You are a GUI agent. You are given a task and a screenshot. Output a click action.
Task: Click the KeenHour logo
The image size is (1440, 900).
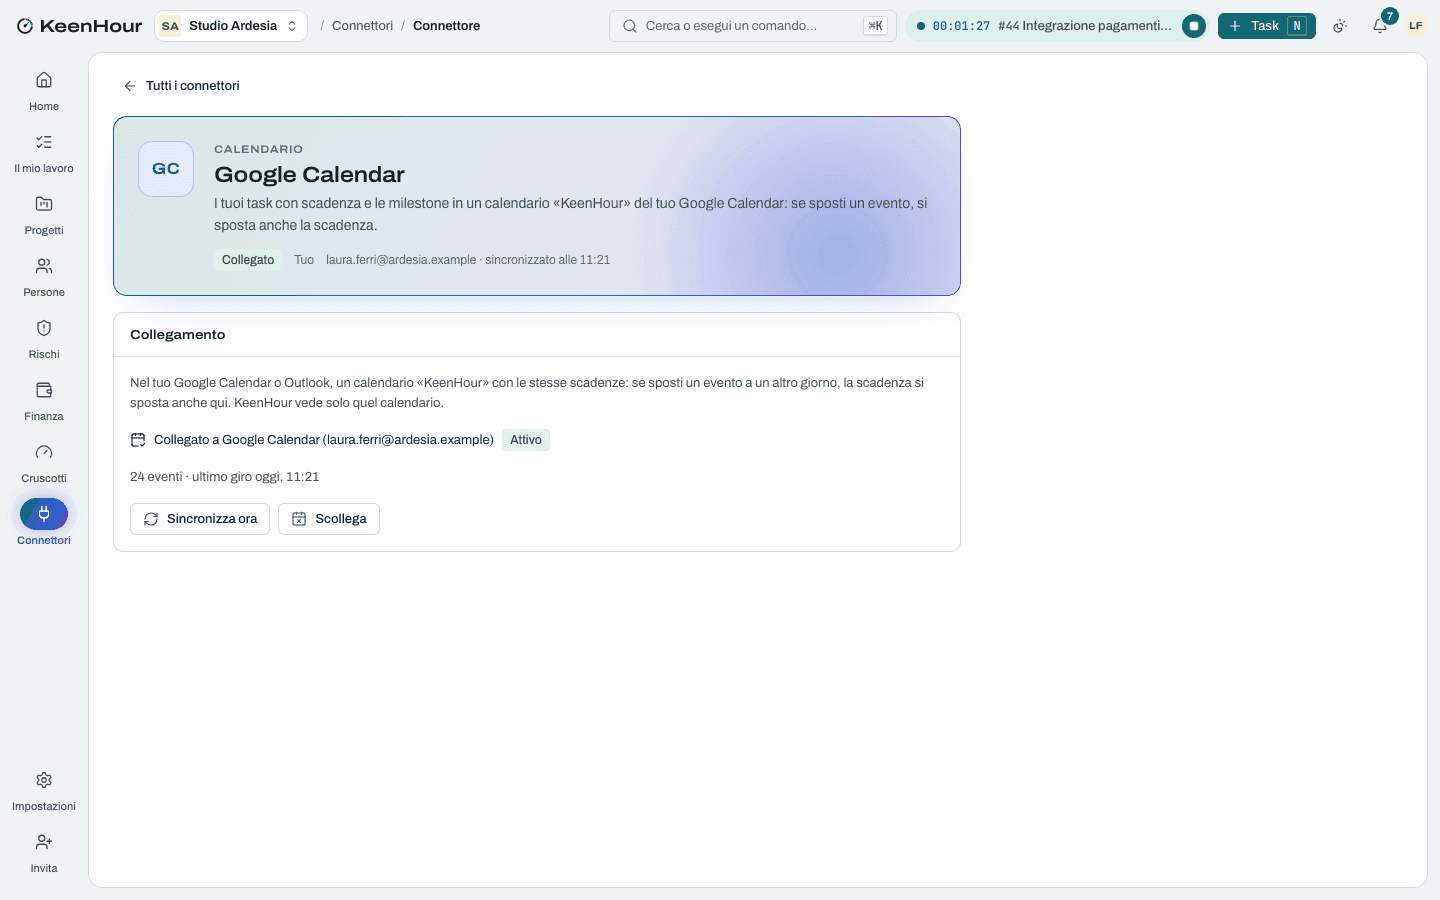pyautogui.click(x=80, y=26)
